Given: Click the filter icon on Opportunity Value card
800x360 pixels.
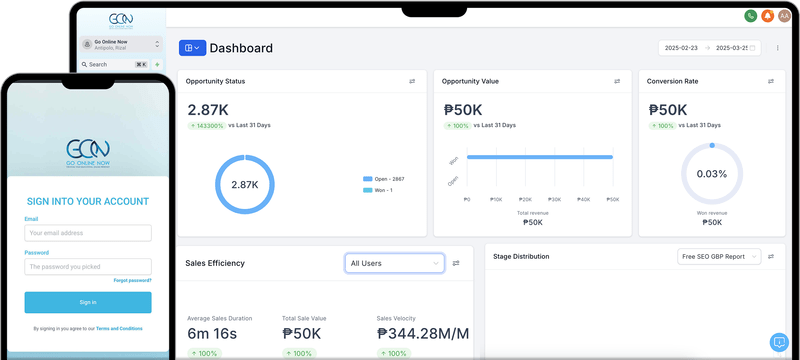Looking at the screenshot, I should [x=617, y=81].
